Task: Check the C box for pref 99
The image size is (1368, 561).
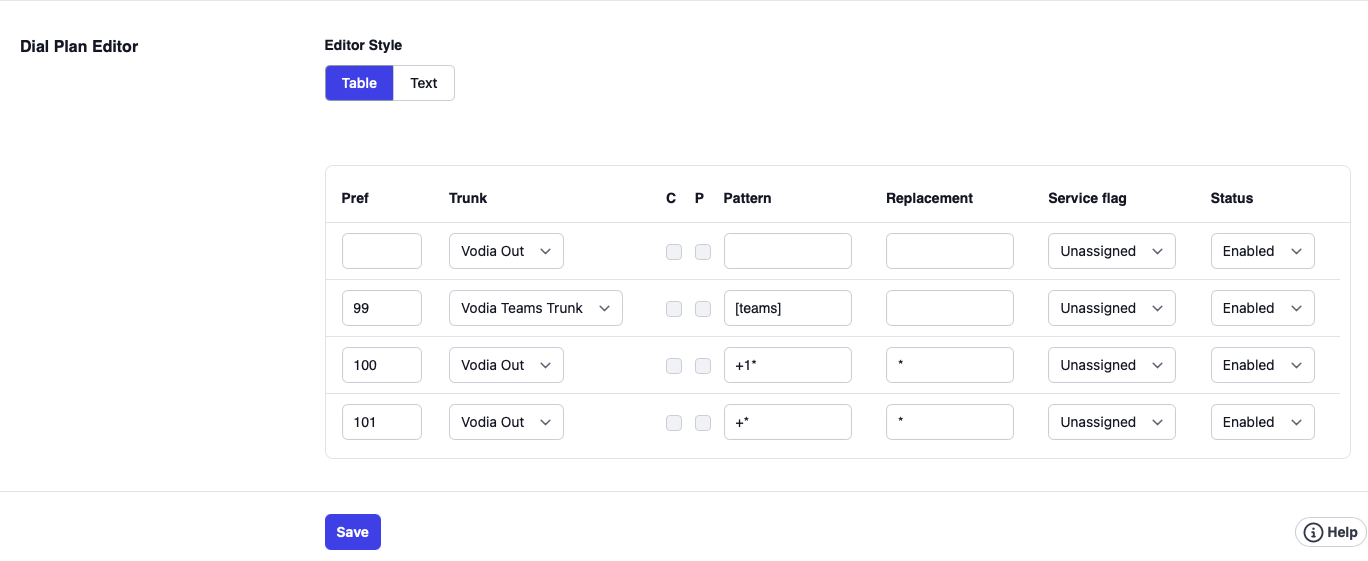Action: 674,309
